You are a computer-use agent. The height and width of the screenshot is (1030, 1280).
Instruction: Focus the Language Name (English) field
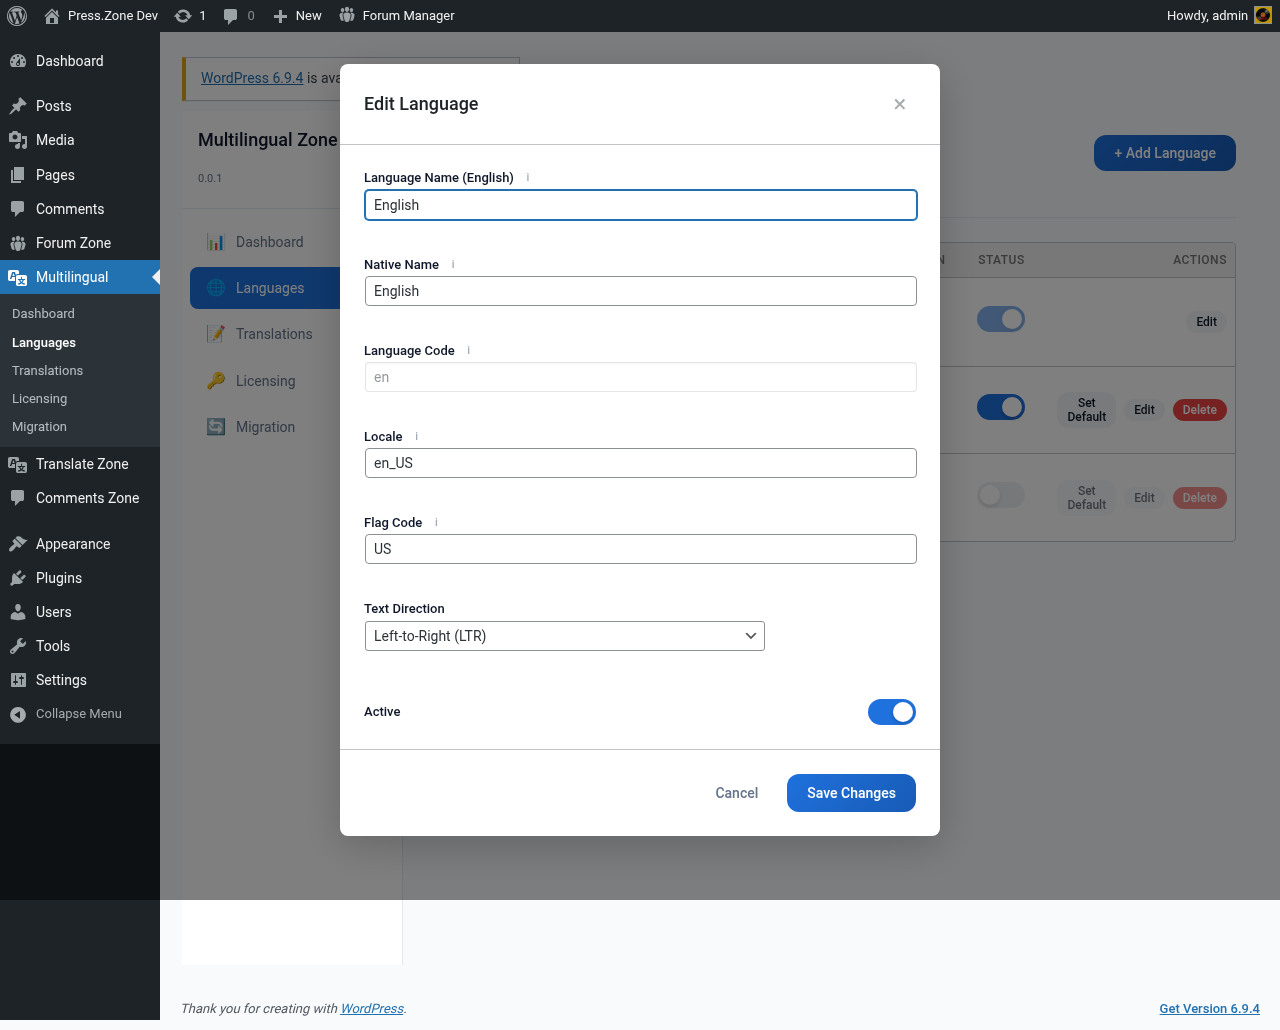[x=641, y=205]
